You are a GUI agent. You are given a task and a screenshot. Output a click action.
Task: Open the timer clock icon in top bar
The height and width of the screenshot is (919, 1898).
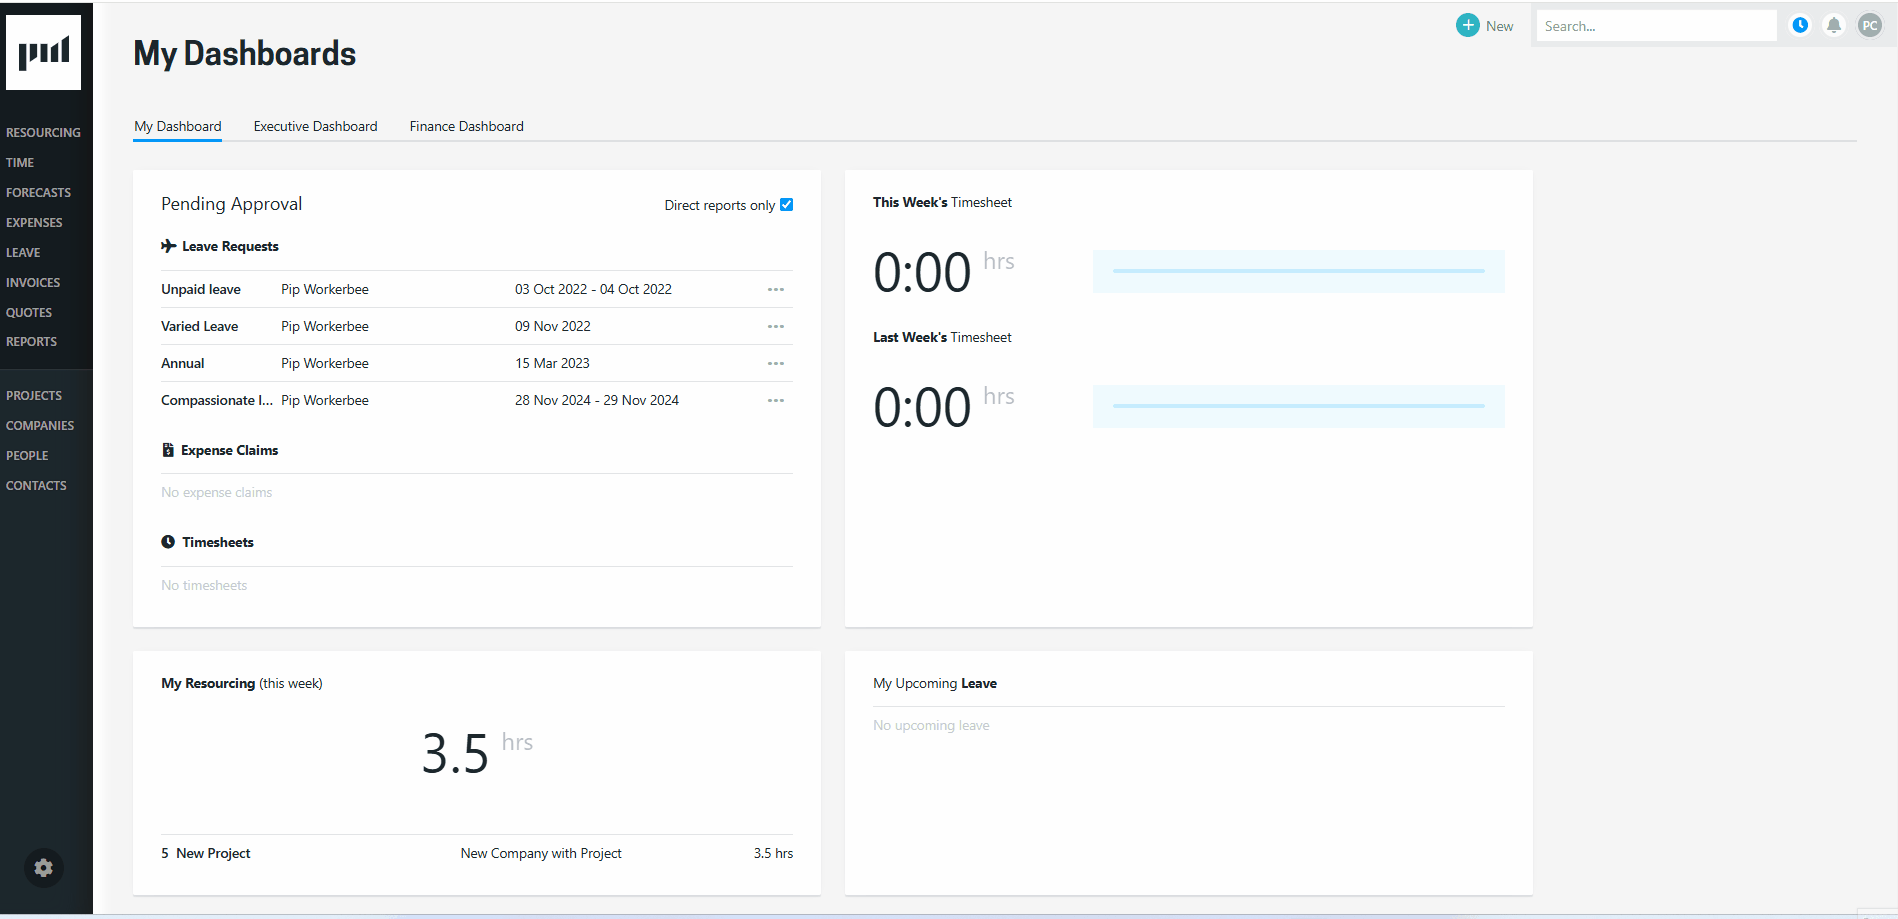[x=1800, y=25]
